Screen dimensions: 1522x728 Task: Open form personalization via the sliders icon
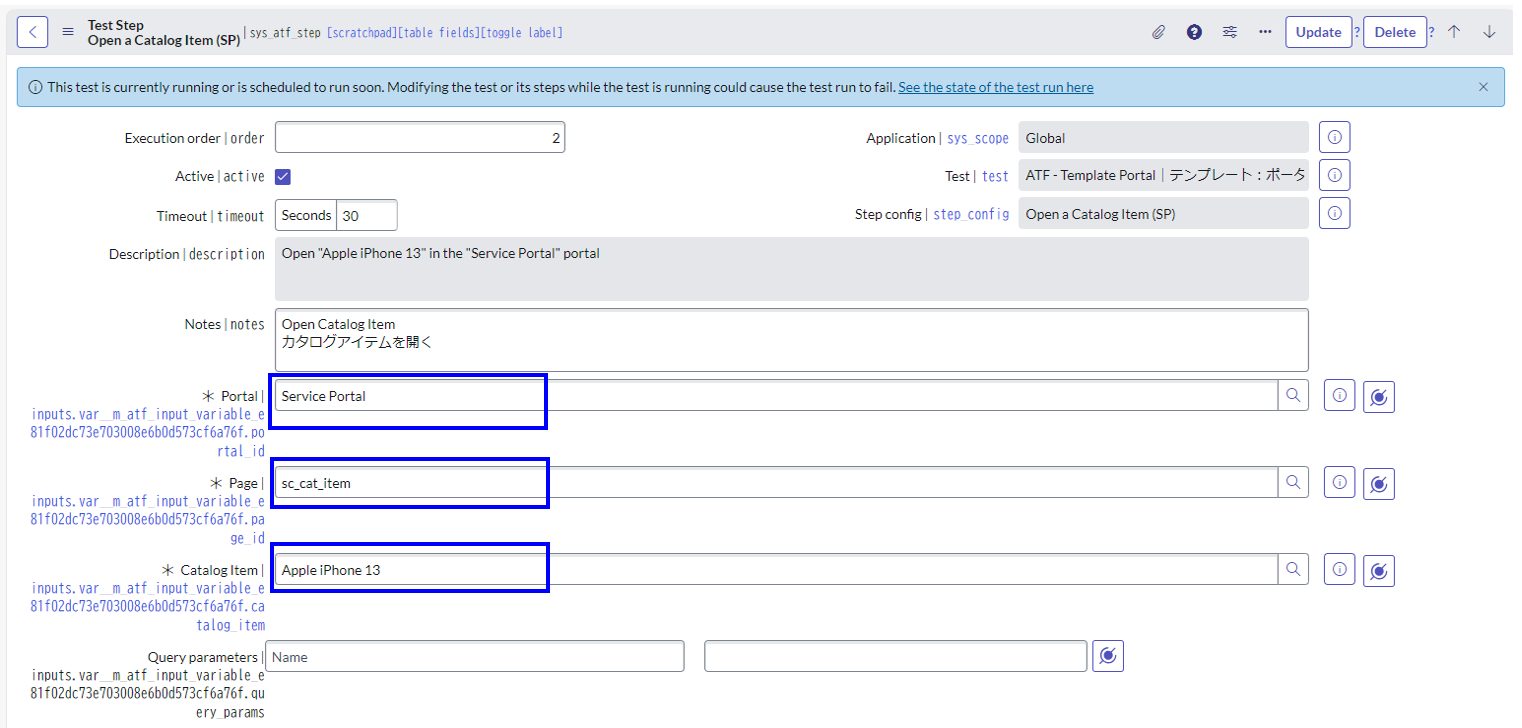[1229, 31]
